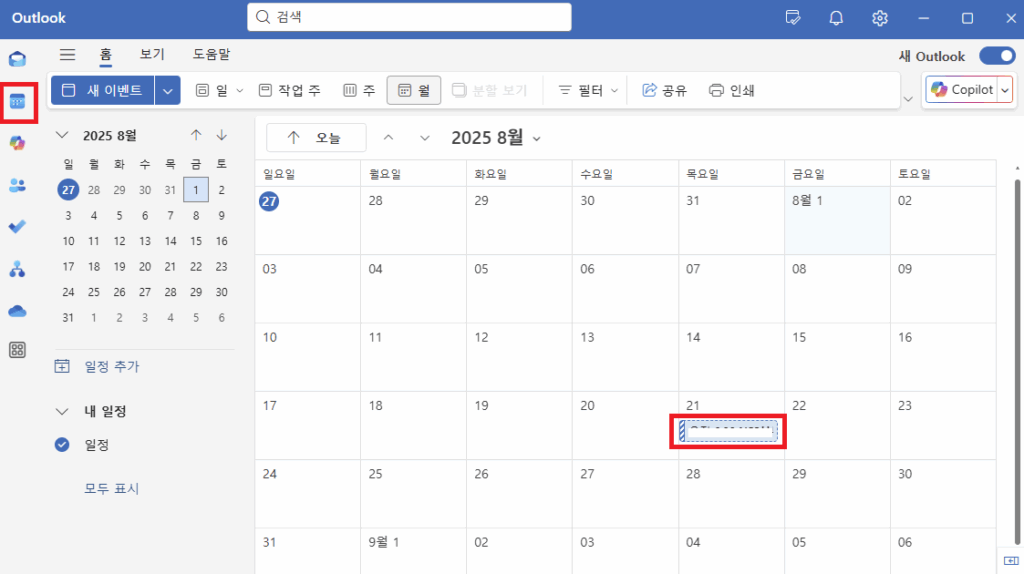Click the Copilot button

pos(962,90)
